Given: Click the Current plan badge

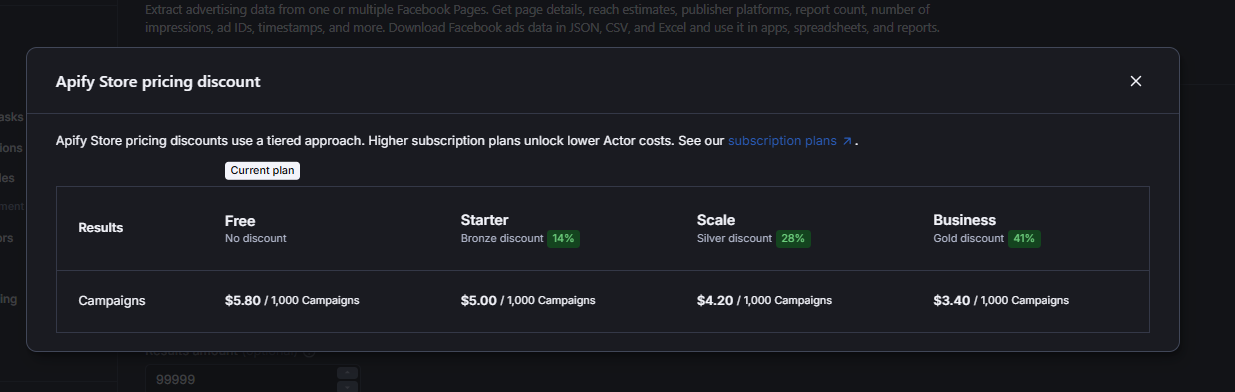Looking at the screenshot, I should click(x=263, y=170).
